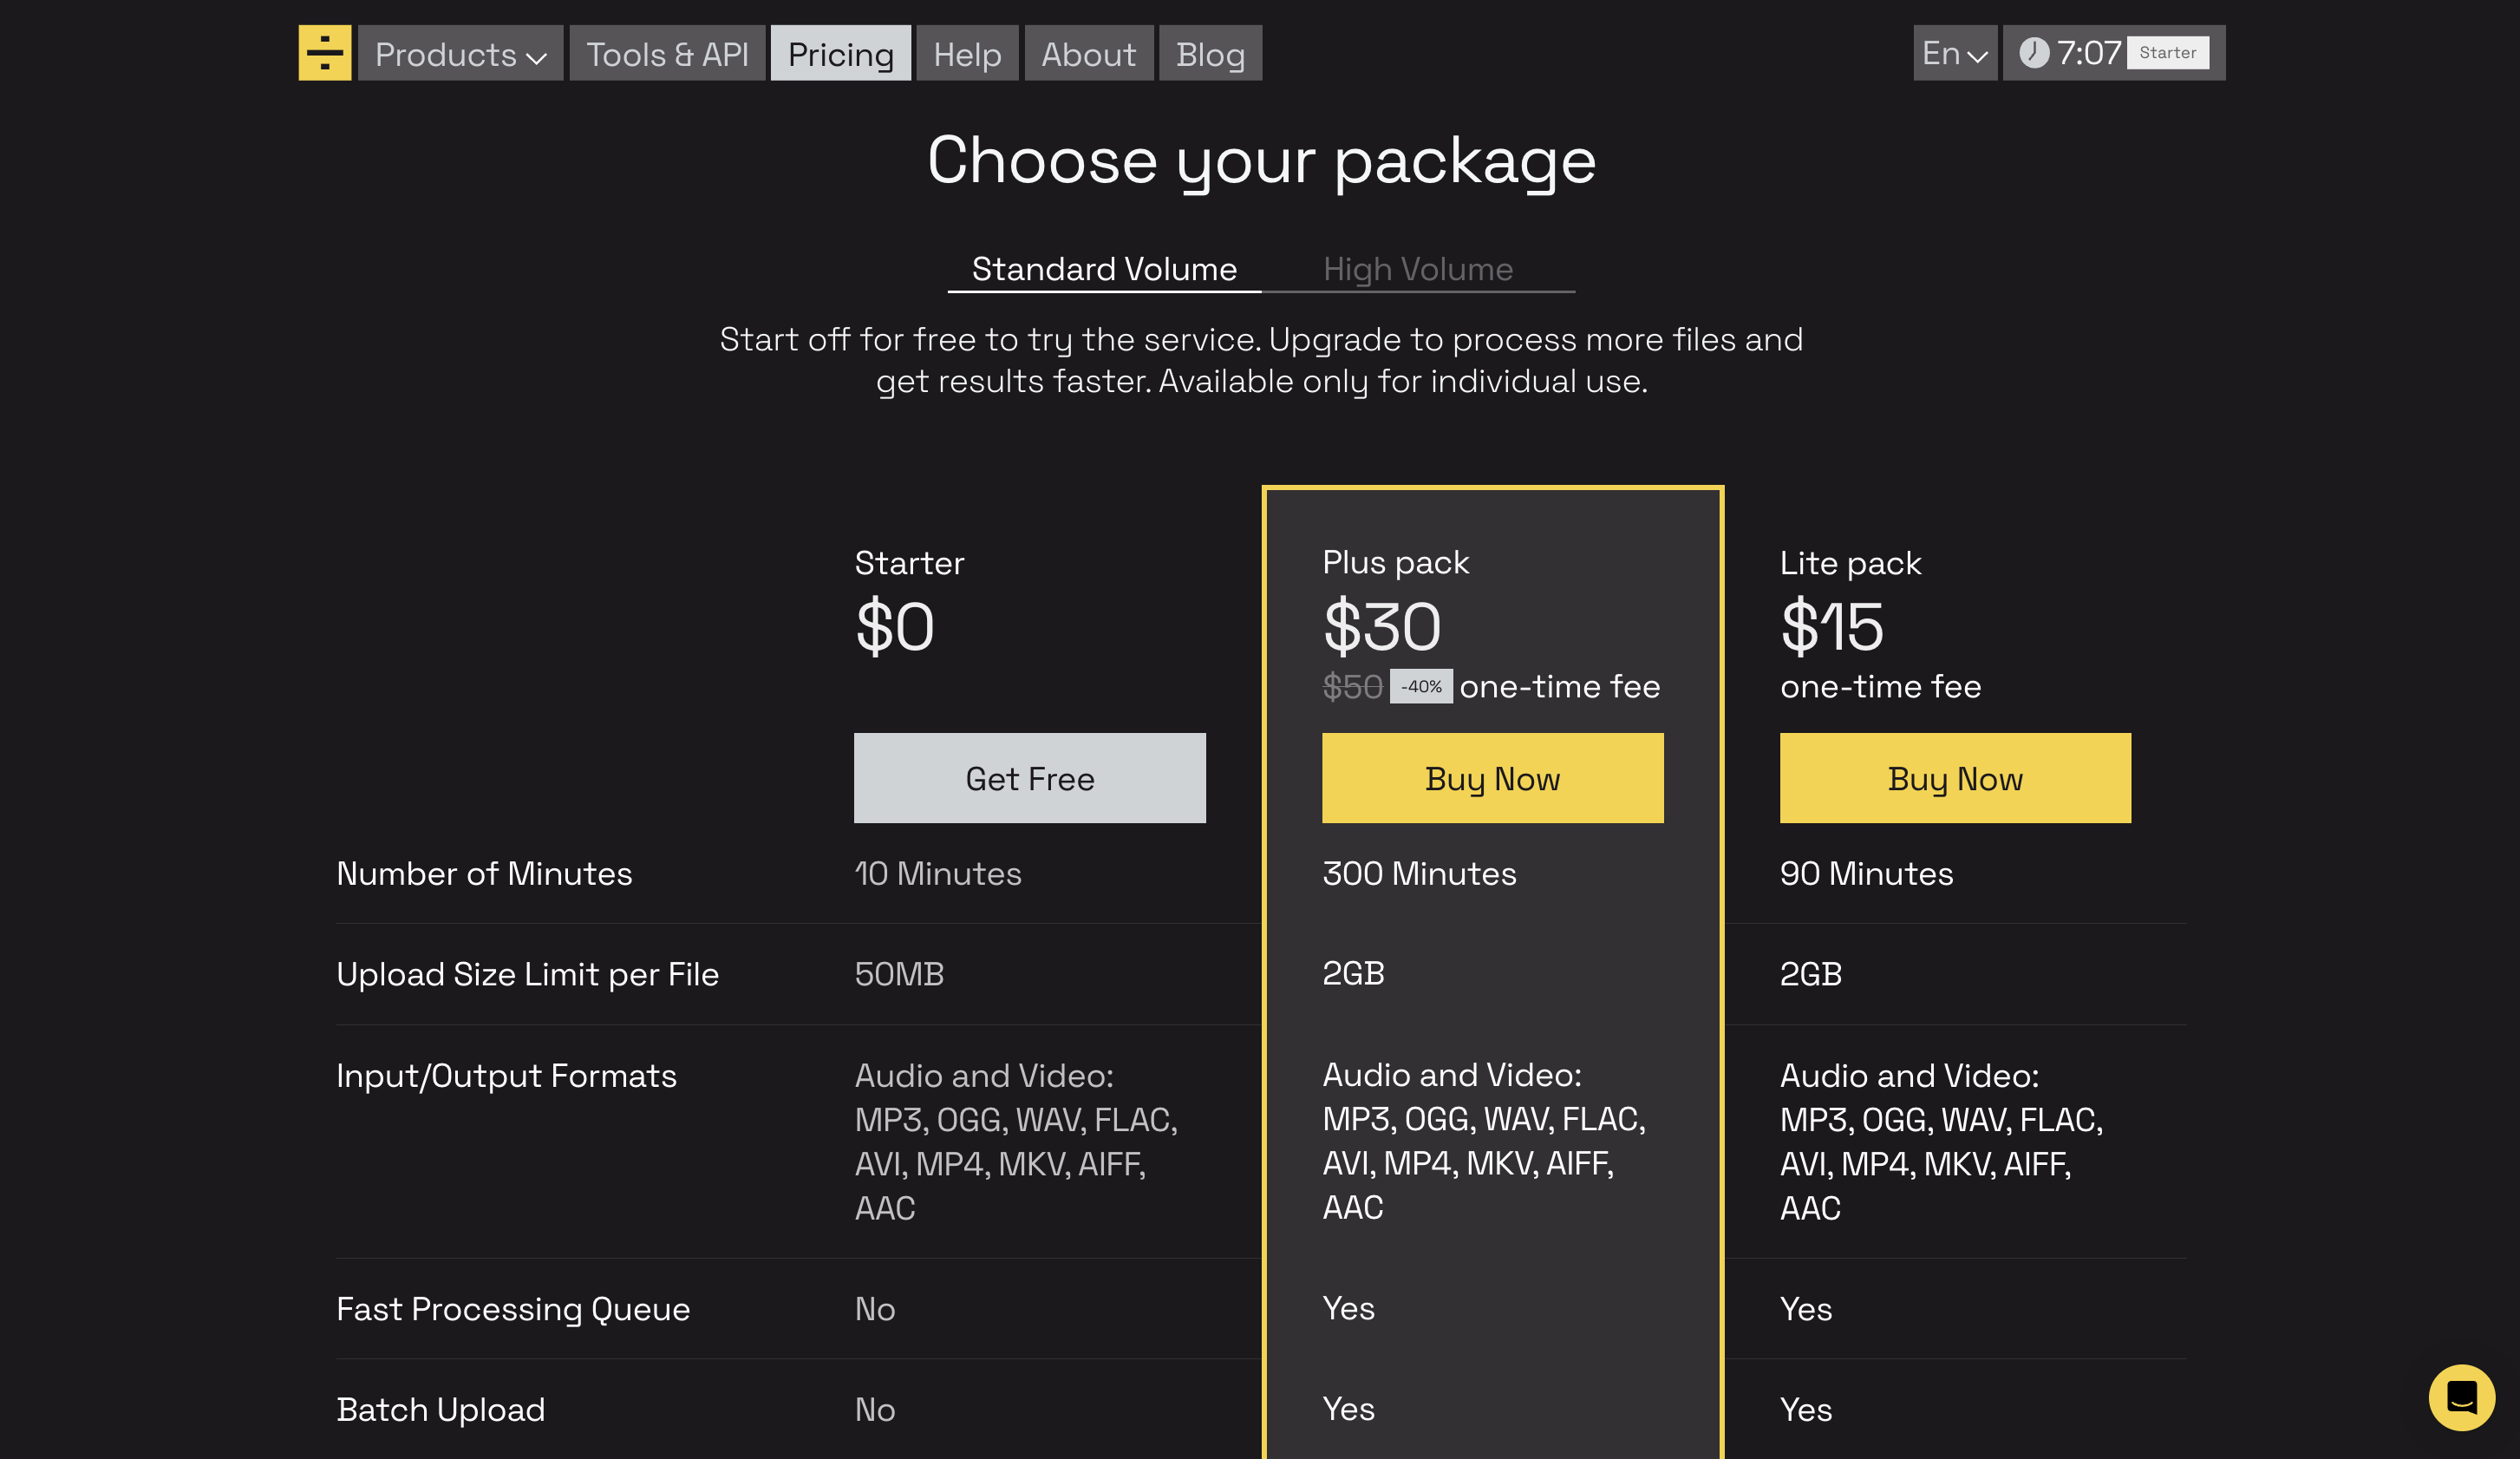Click the Pricing navigation tab
Image resolution: width=2520 pixels, height=1459 pixels.
click(842, 52)
